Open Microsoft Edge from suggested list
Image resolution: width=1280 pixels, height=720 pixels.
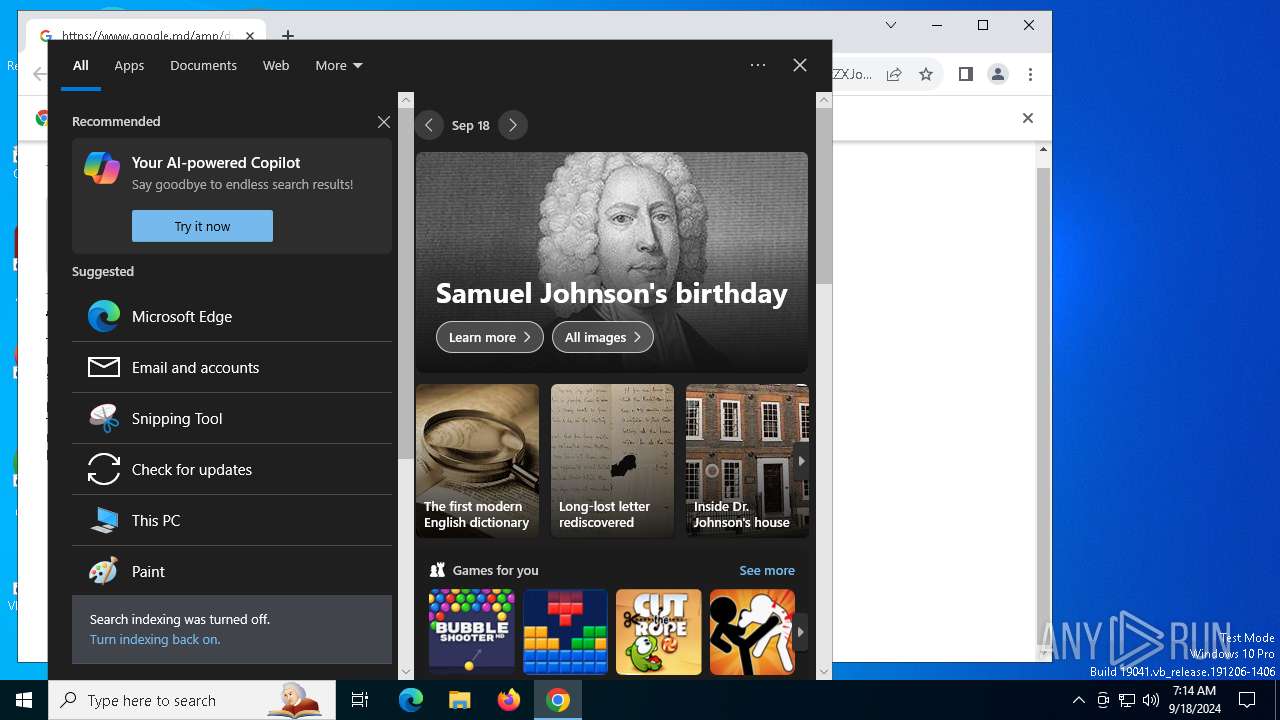[232, 316]
